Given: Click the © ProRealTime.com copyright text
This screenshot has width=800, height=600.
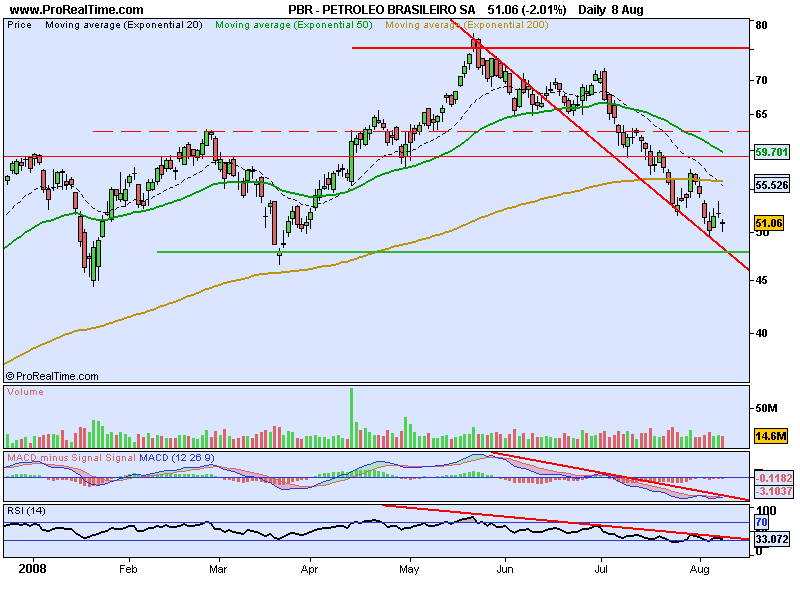Looking at the screenshot, I should coord(52,377).
